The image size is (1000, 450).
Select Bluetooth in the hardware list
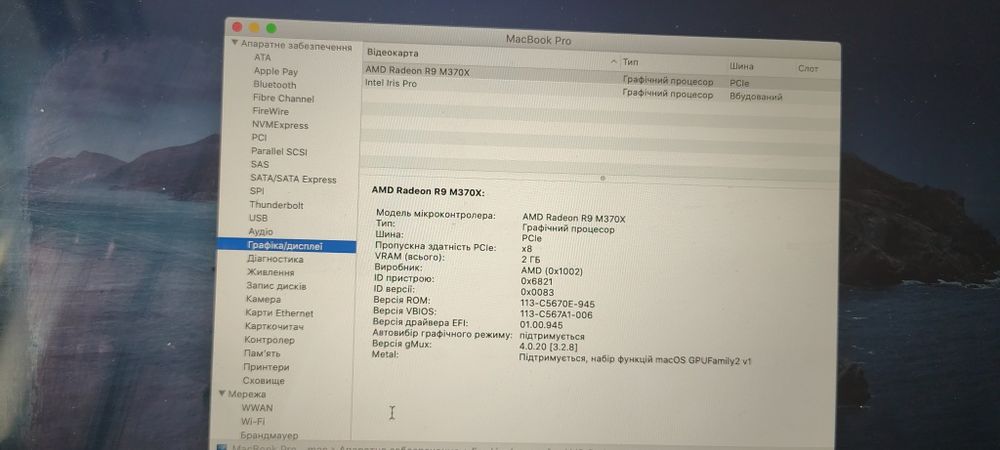point(275,85)
